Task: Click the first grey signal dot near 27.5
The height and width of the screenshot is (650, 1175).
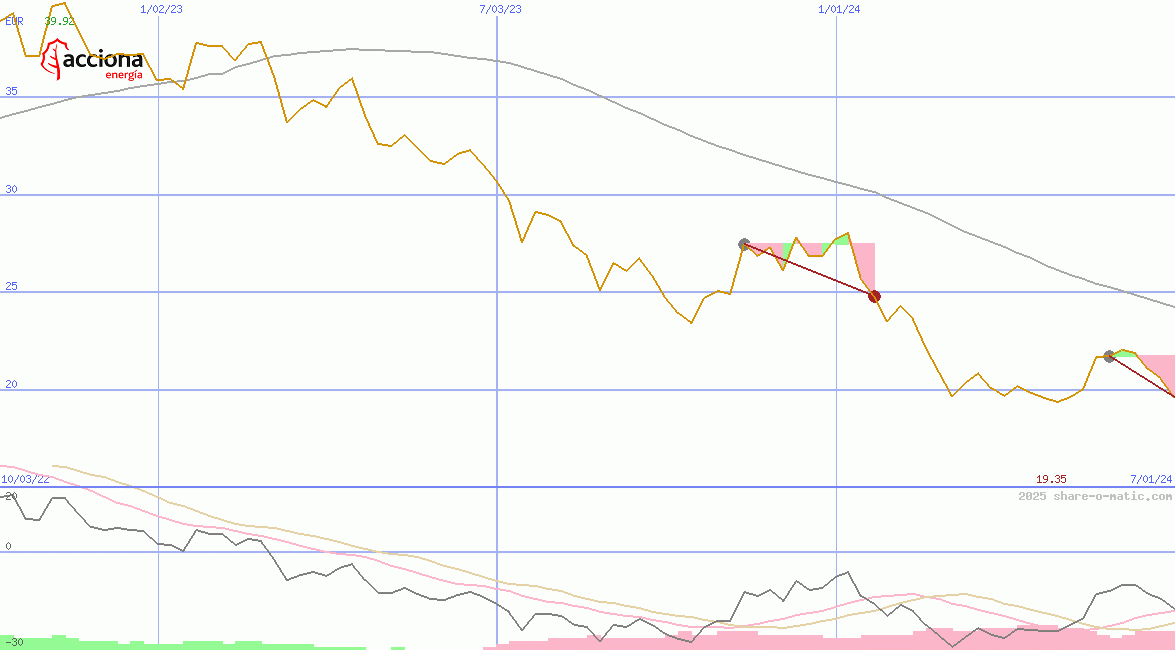Action: coord(744,244)
